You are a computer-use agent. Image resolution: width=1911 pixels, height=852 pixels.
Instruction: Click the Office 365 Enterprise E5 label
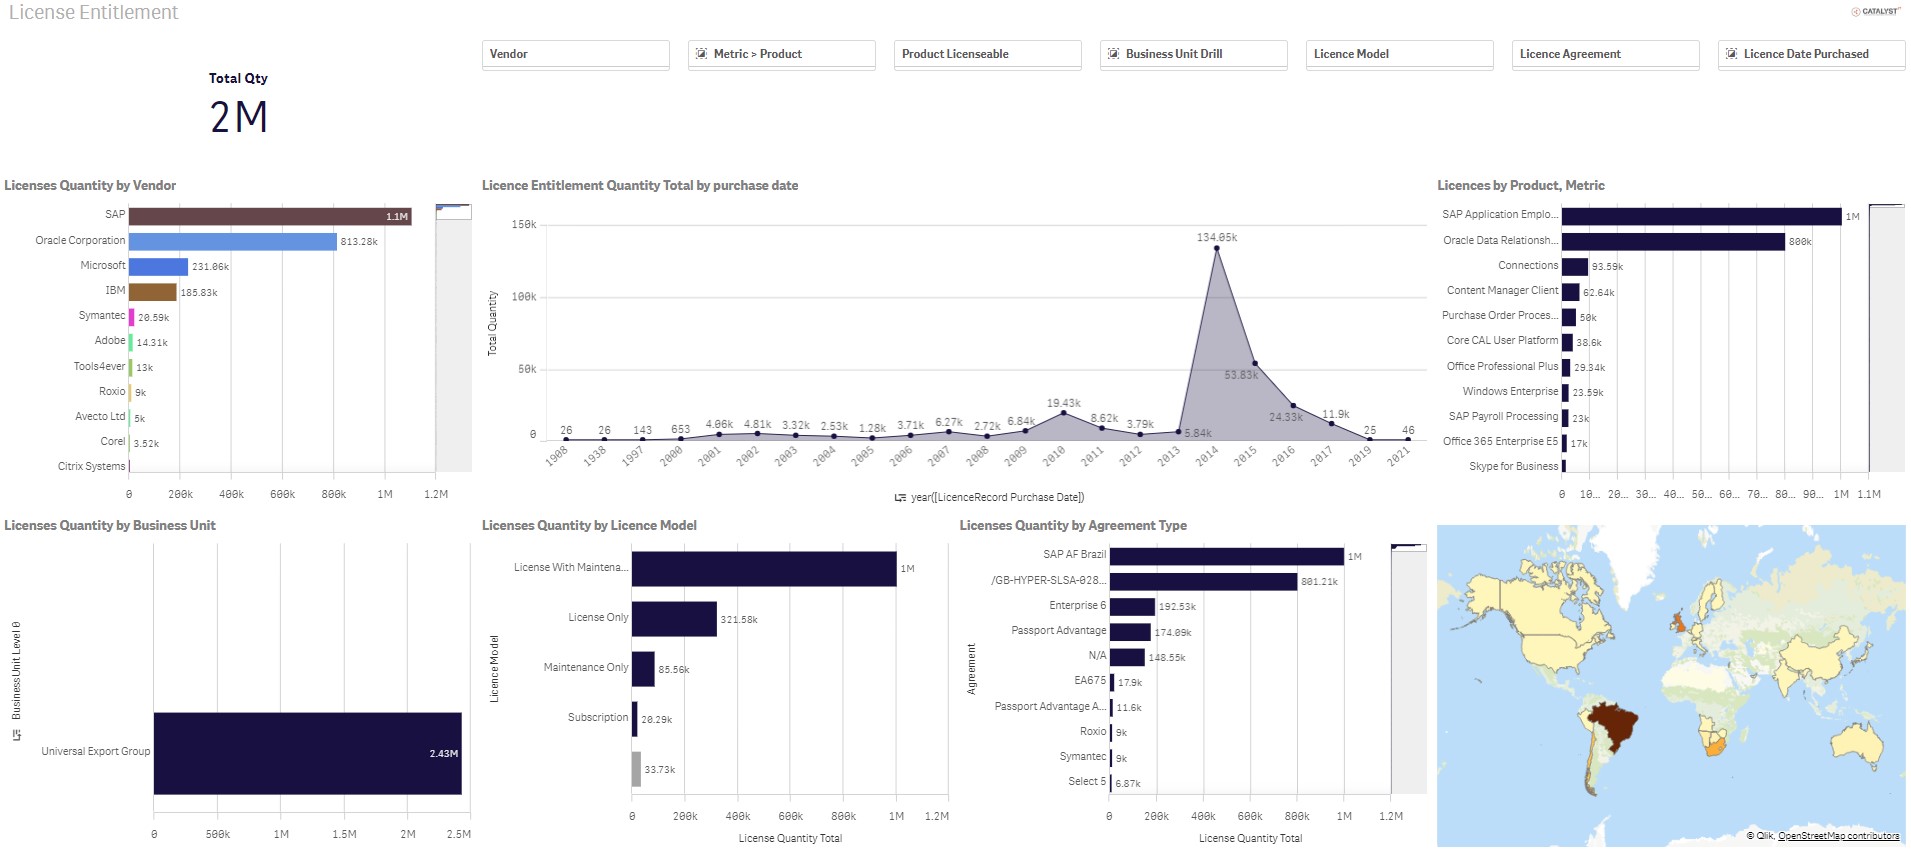(x=1500, y=441)
